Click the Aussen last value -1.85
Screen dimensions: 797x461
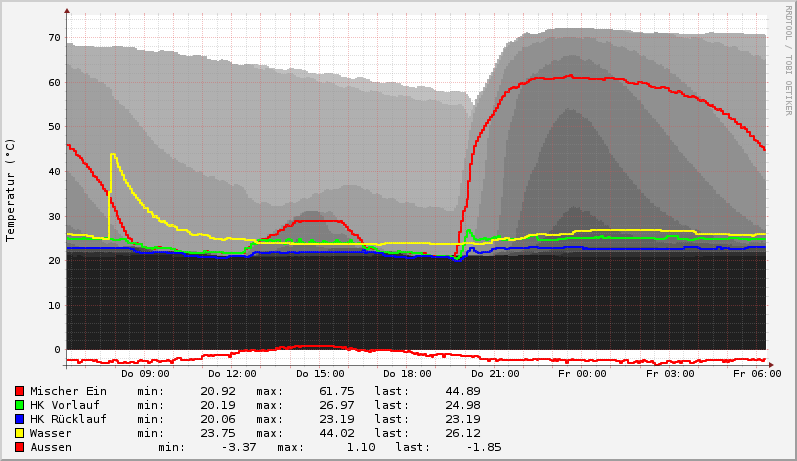[483, 447]
